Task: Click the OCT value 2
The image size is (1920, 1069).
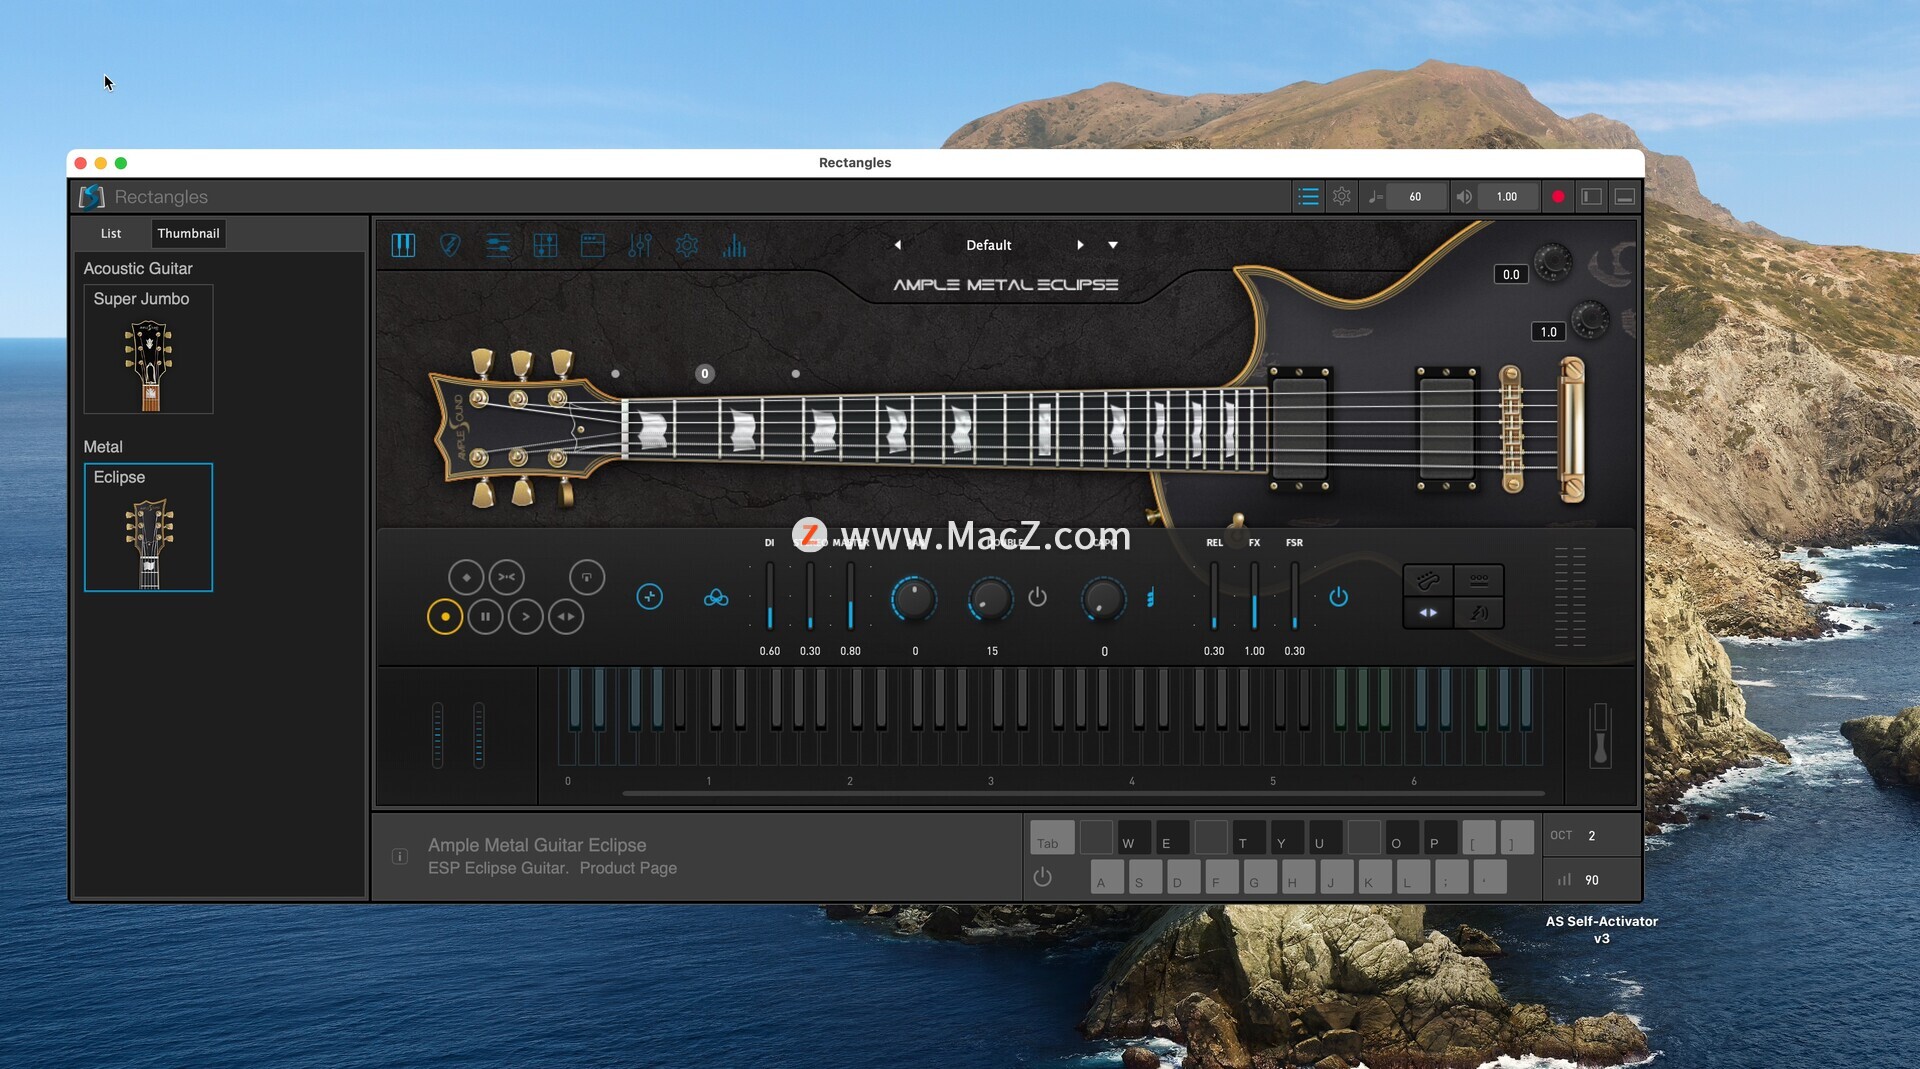Action: [x=1591, y=835]
